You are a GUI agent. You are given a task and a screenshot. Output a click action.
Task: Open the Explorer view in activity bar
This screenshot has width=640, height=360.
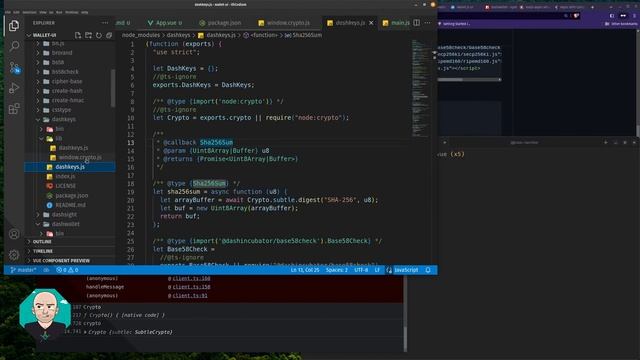click(14, 26)
